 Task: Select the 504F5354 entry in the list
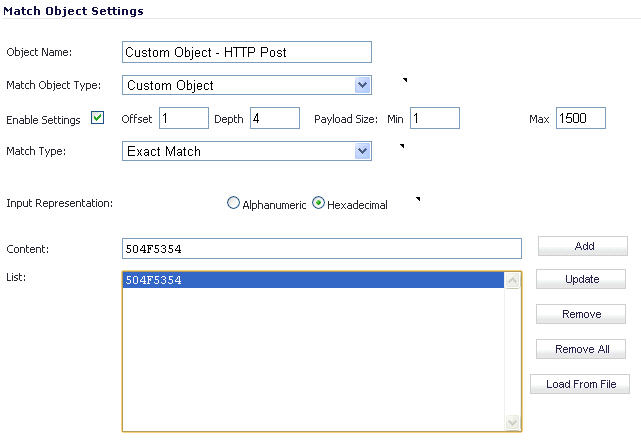314,280
